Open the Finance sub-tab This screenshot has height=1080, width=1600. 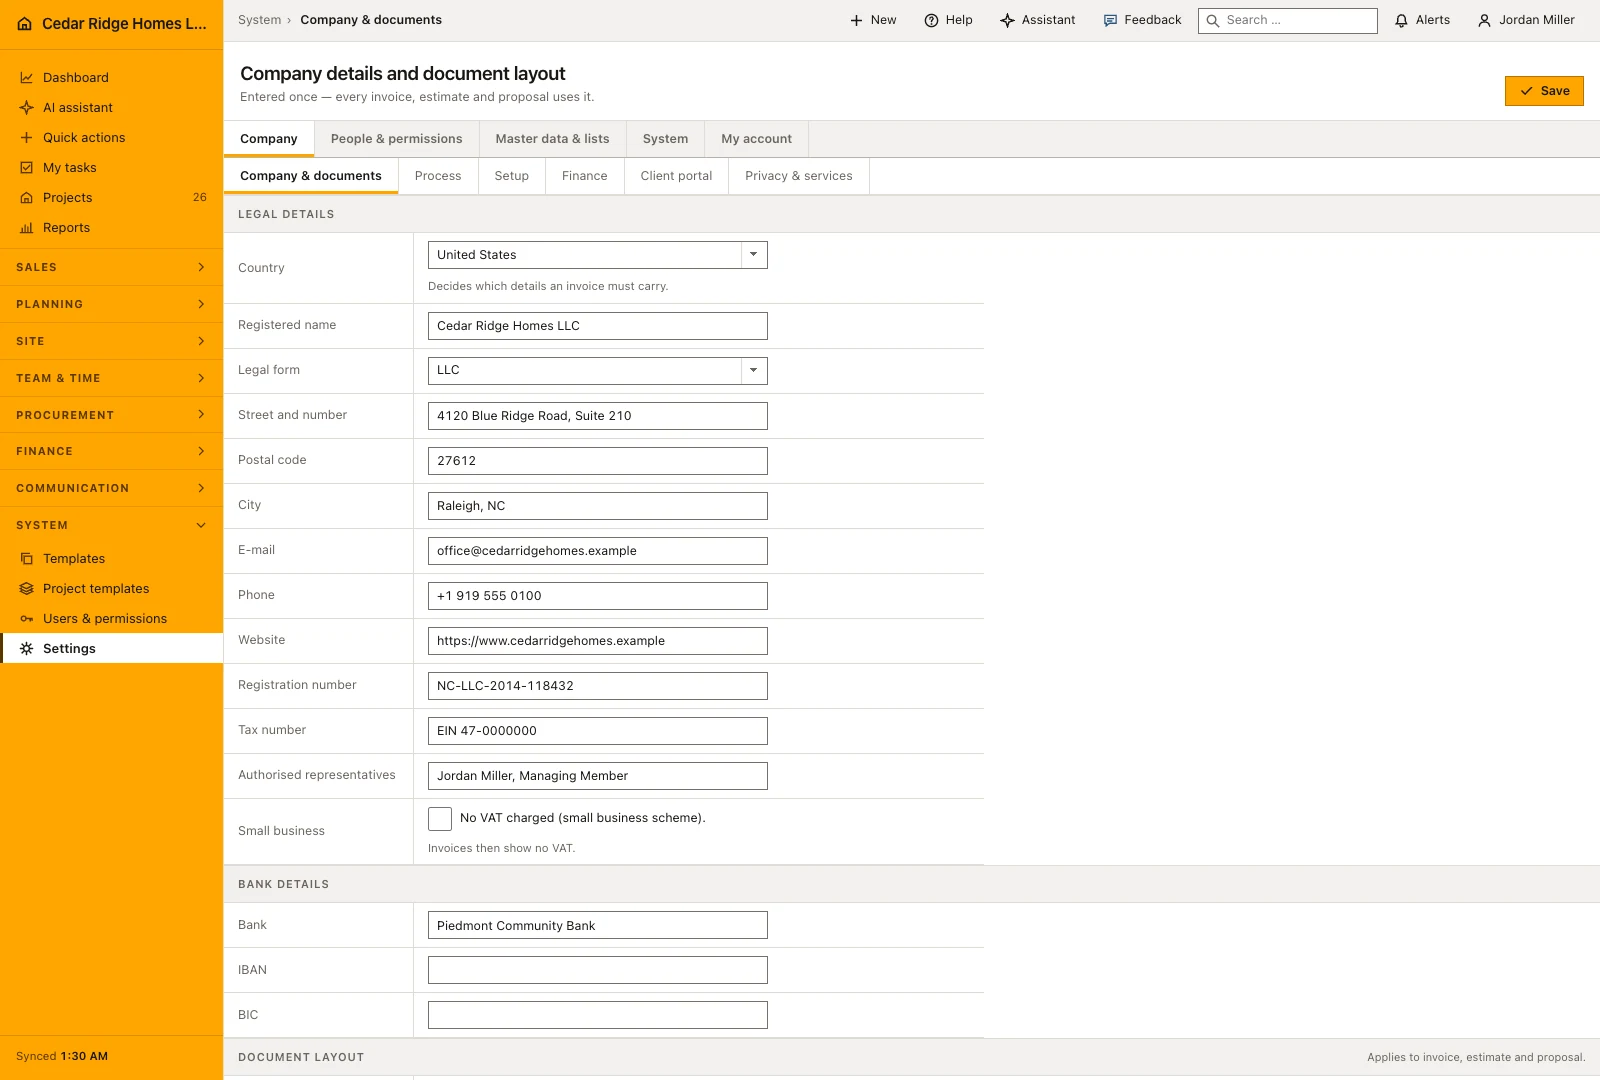tap(585, 176)
